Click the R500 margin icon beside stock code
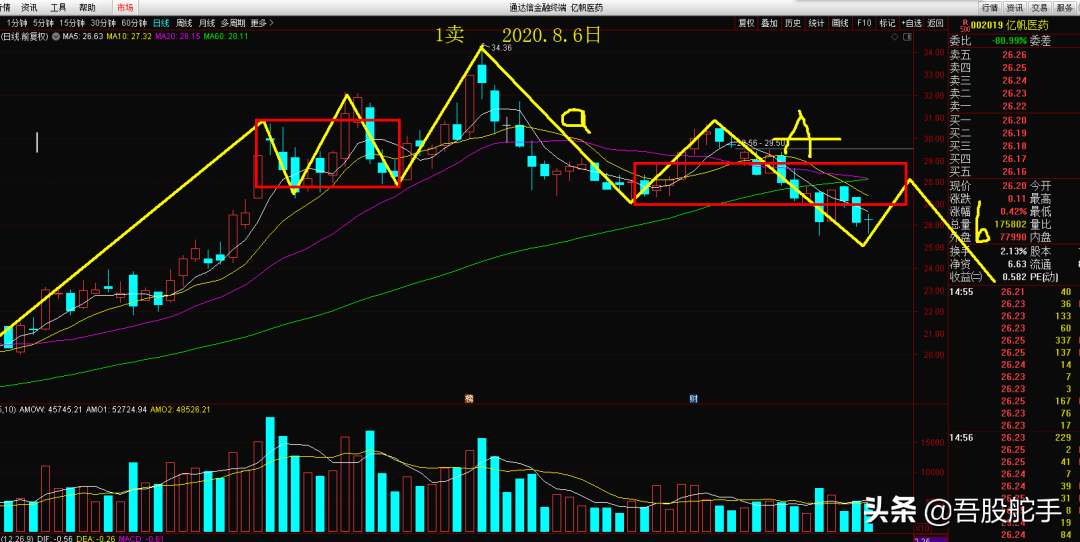 [x=964, y=26]
